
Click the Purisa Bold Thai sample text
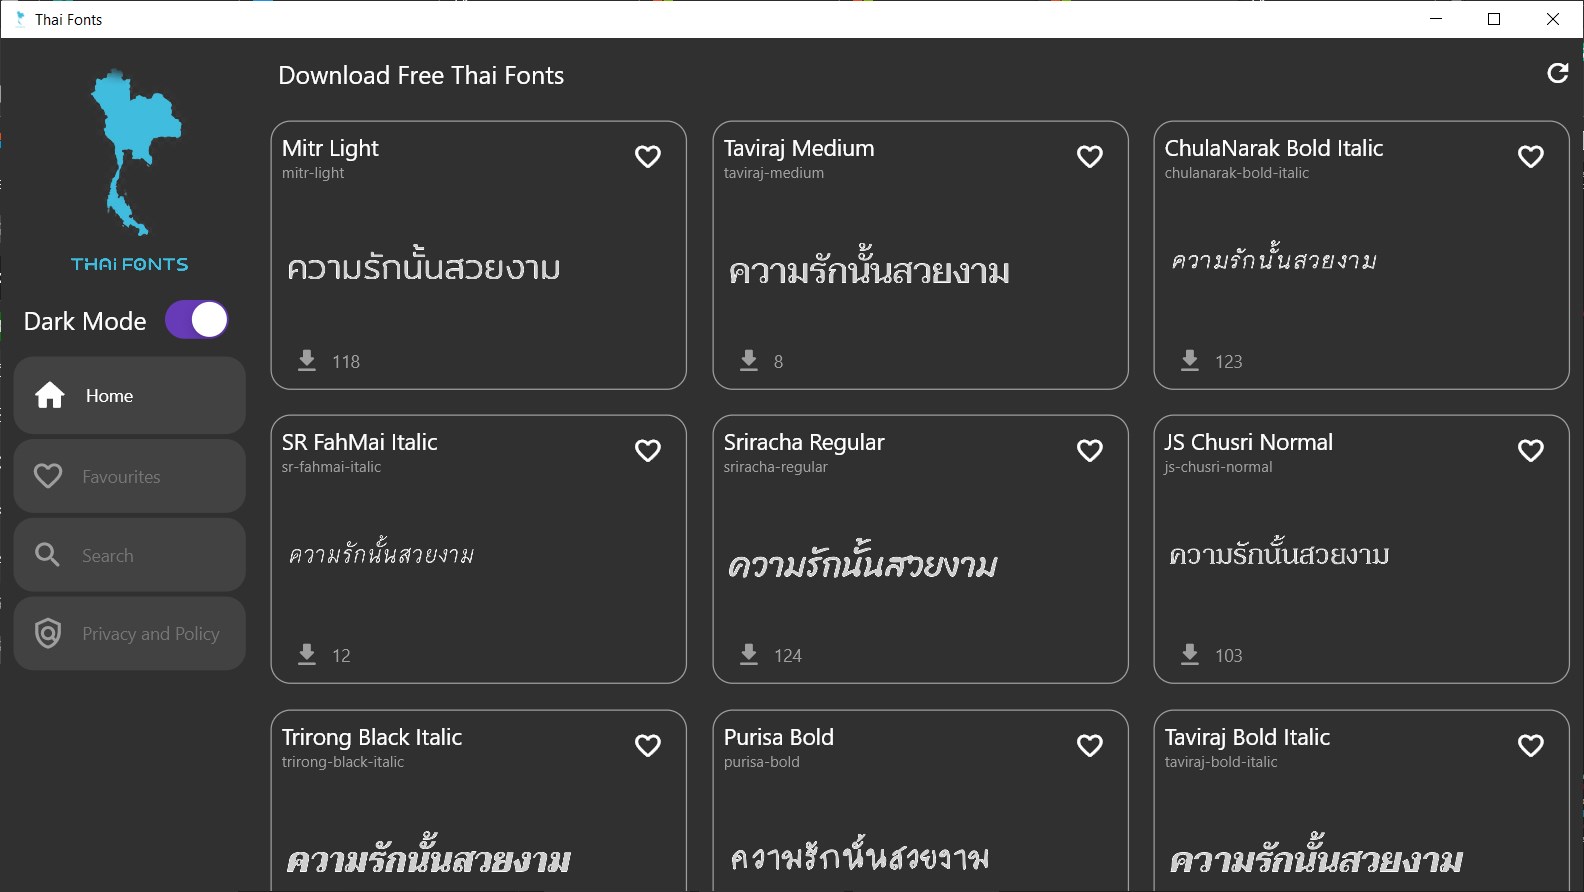point(860,854)
